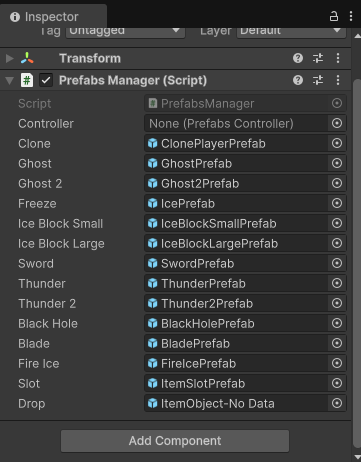Open object picker for Drop field

(337, 403)
